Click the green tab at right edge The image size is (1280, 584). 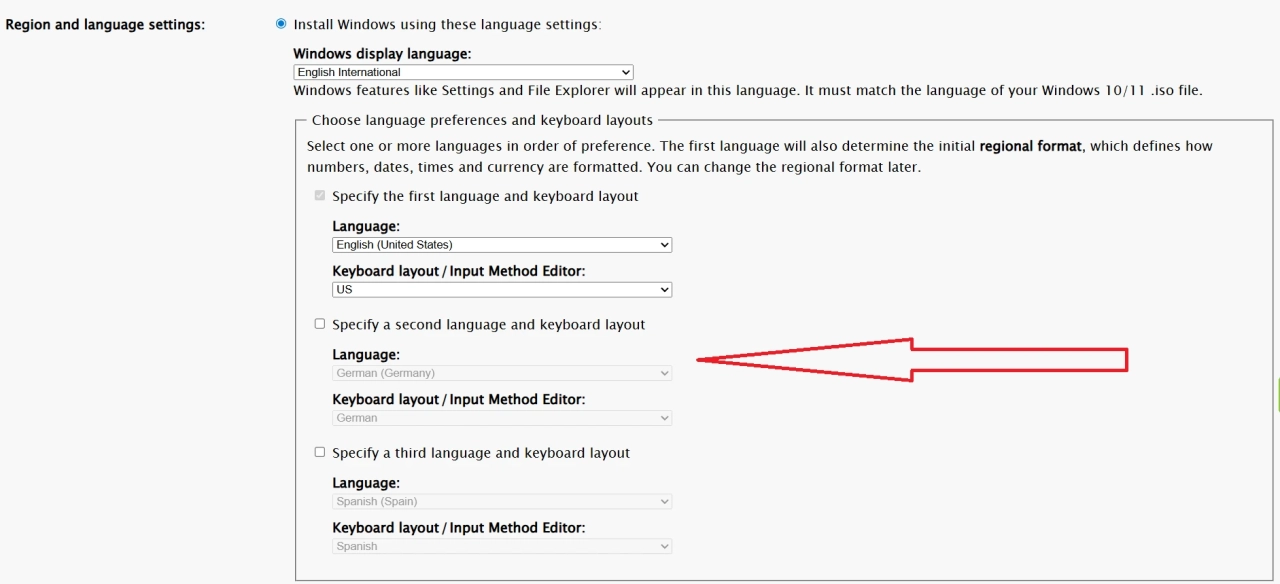click(x=1277, y=395)
